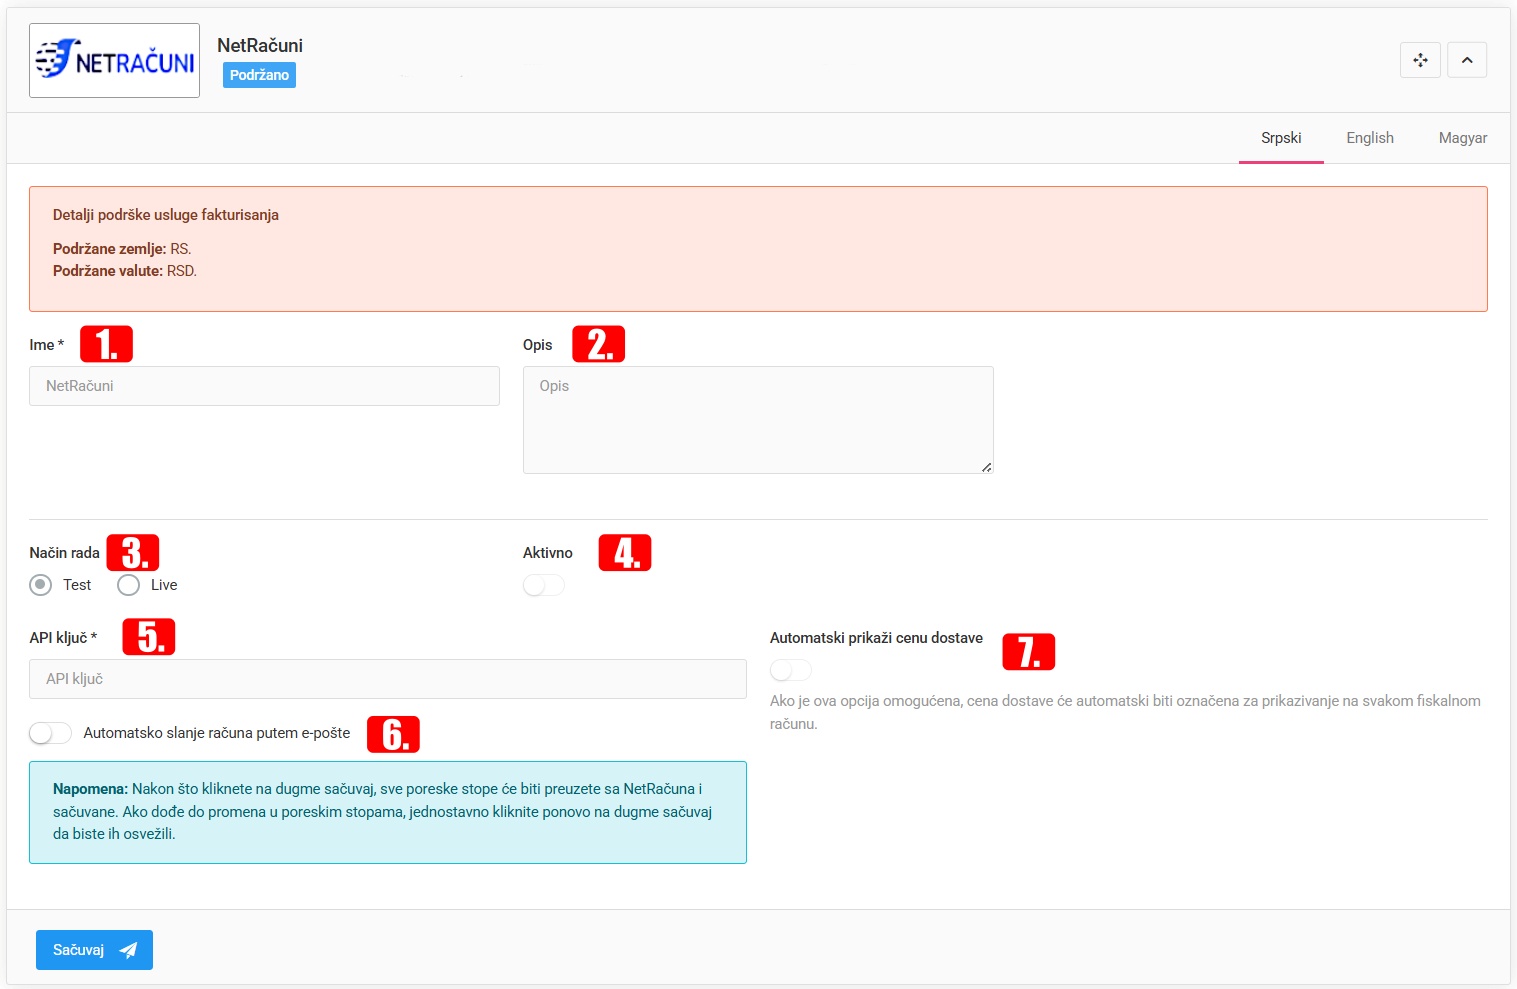
Task: Click the 'Podržane valute: RSD.' text
Action: pyautogui.click(x=125, y=271)
